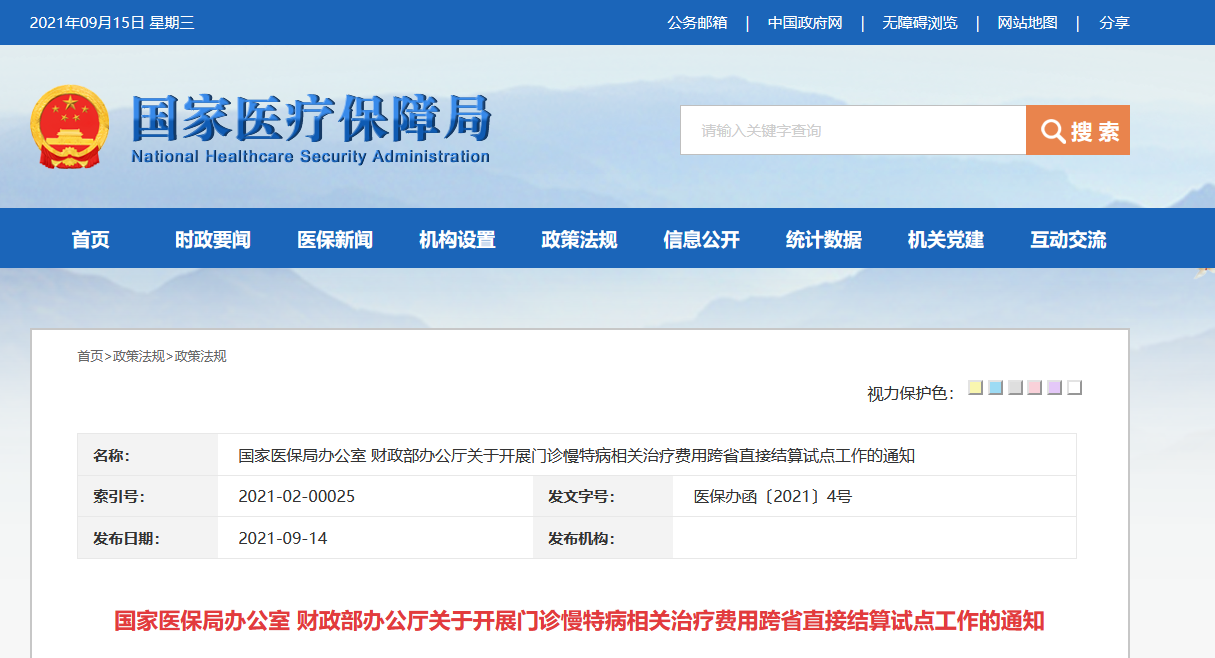Viewport: 1215px width, 658px height.
Task: Click document number 医保办函〔2021〕4号
Action: (x=773, y=496)
